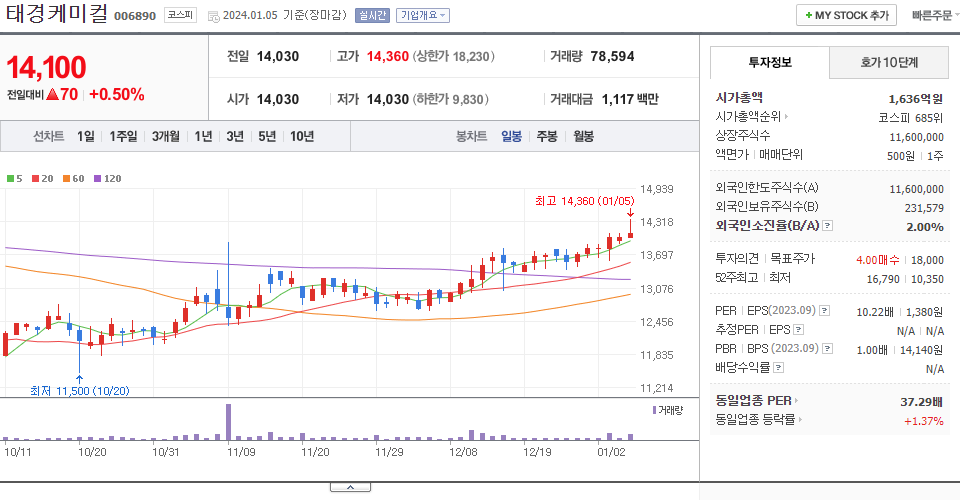Viewport: 960px width, 500px height.
Task: Select 3개월 line chart period
Action: click(165, 136)
